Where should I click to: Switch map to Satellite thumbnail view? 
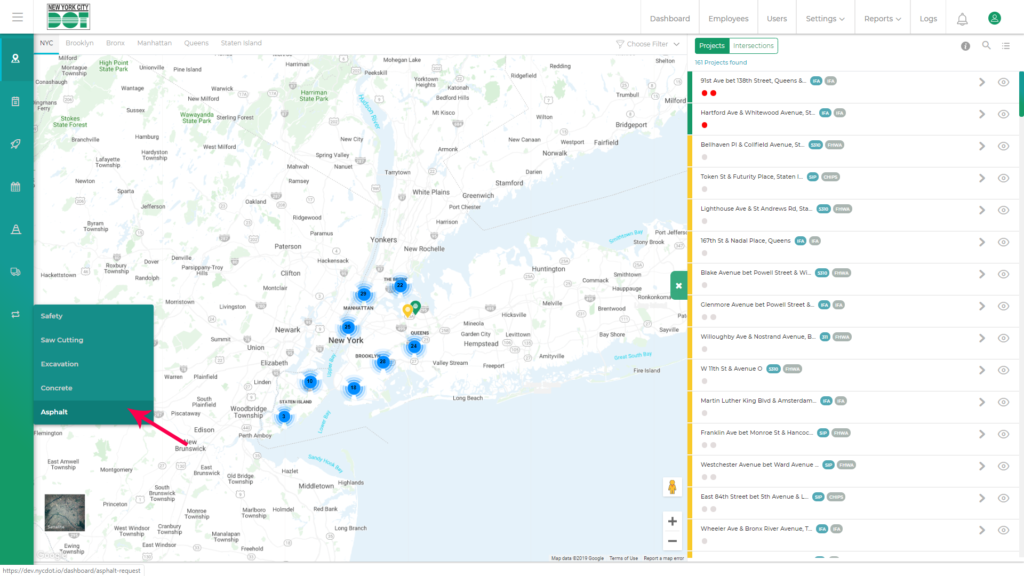(64, 512)
